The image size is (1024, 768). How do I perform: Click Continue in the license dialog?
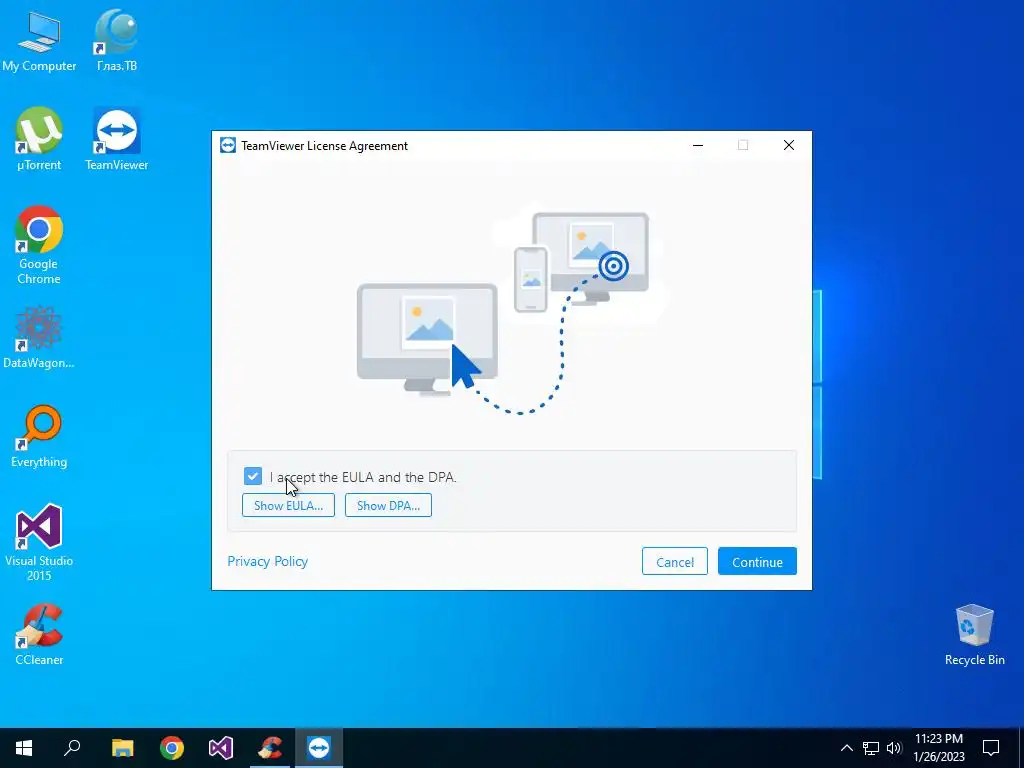tap(757, 562)
